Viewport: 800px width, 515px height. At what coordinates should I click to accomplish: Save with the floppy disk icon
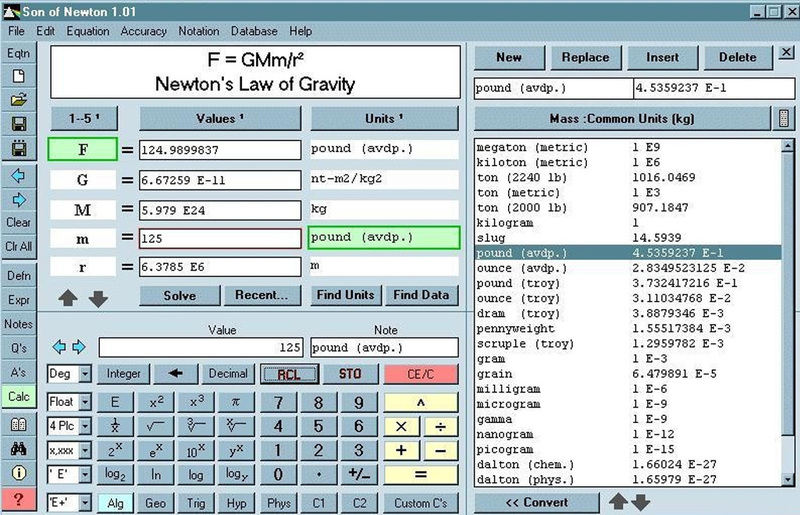[18, 124]
